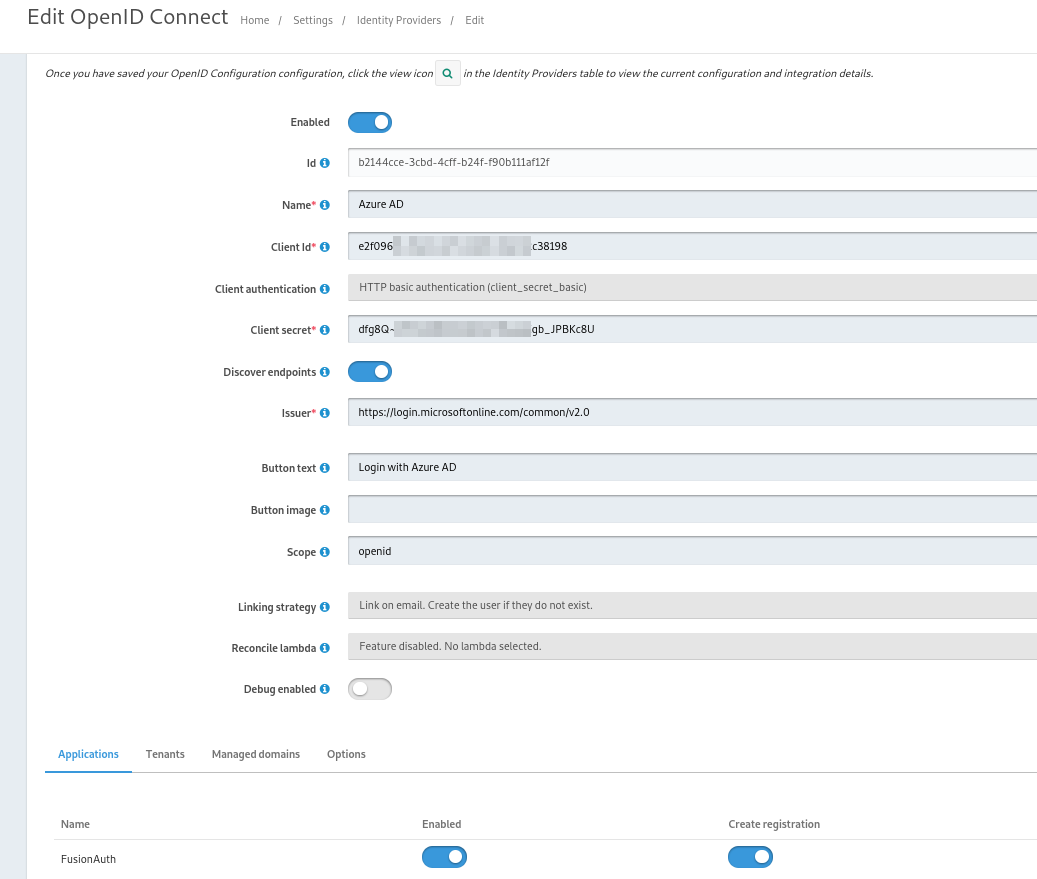Click the Name column header in applications table

click(75, 824)
